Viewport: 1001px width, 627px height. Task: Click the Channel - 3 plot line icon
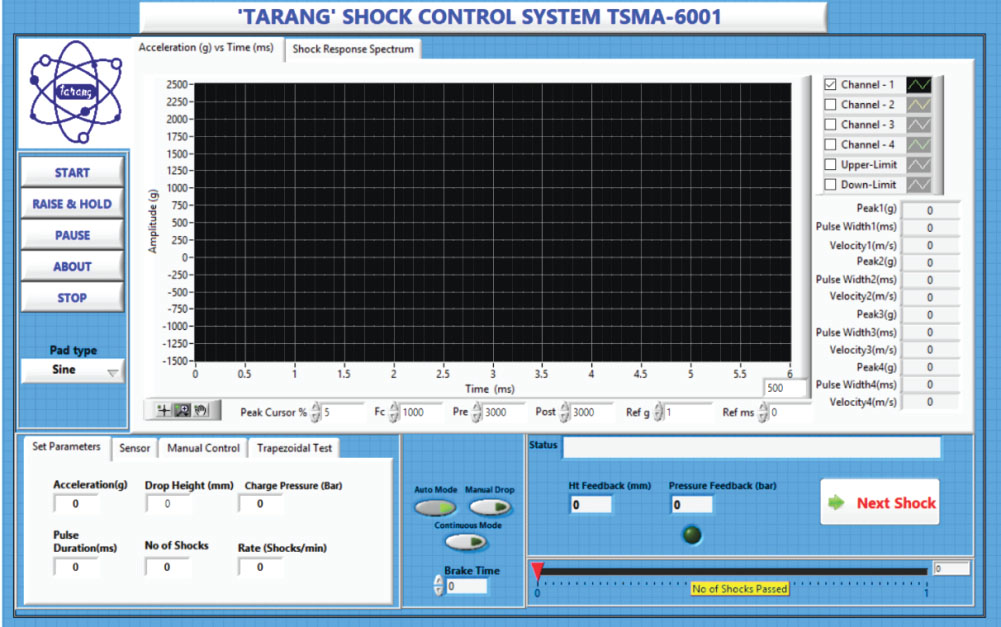919,125
